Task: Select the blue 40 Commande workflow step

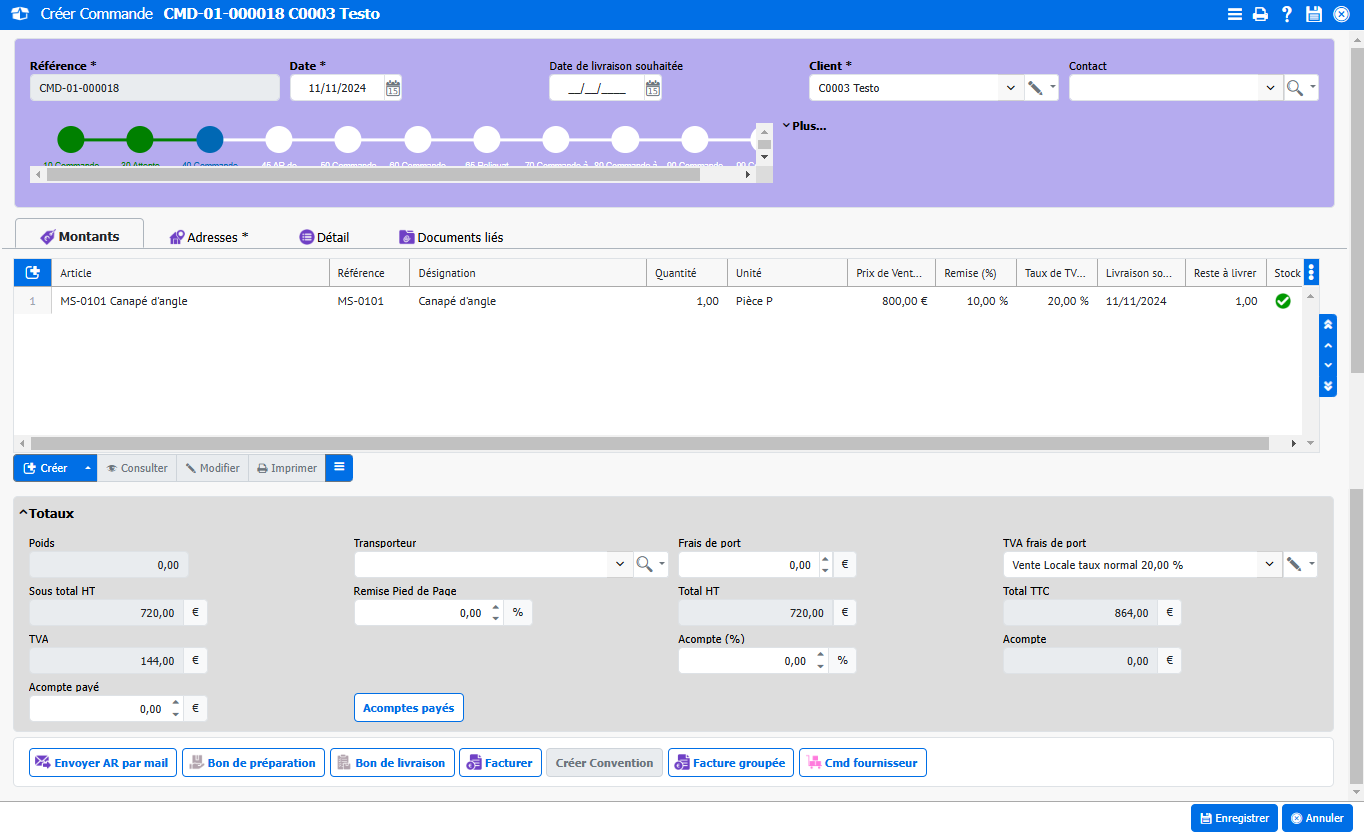Action: [209, 139]
